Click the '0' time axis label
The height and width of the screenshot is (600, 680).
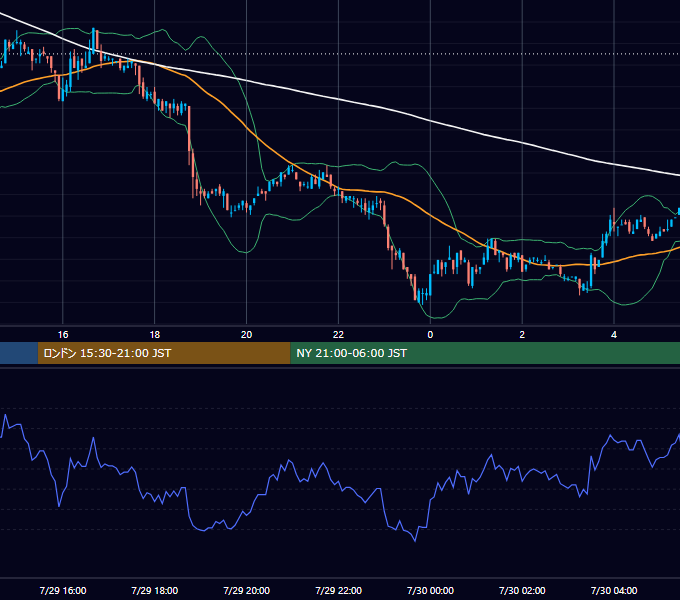[430, 335]
